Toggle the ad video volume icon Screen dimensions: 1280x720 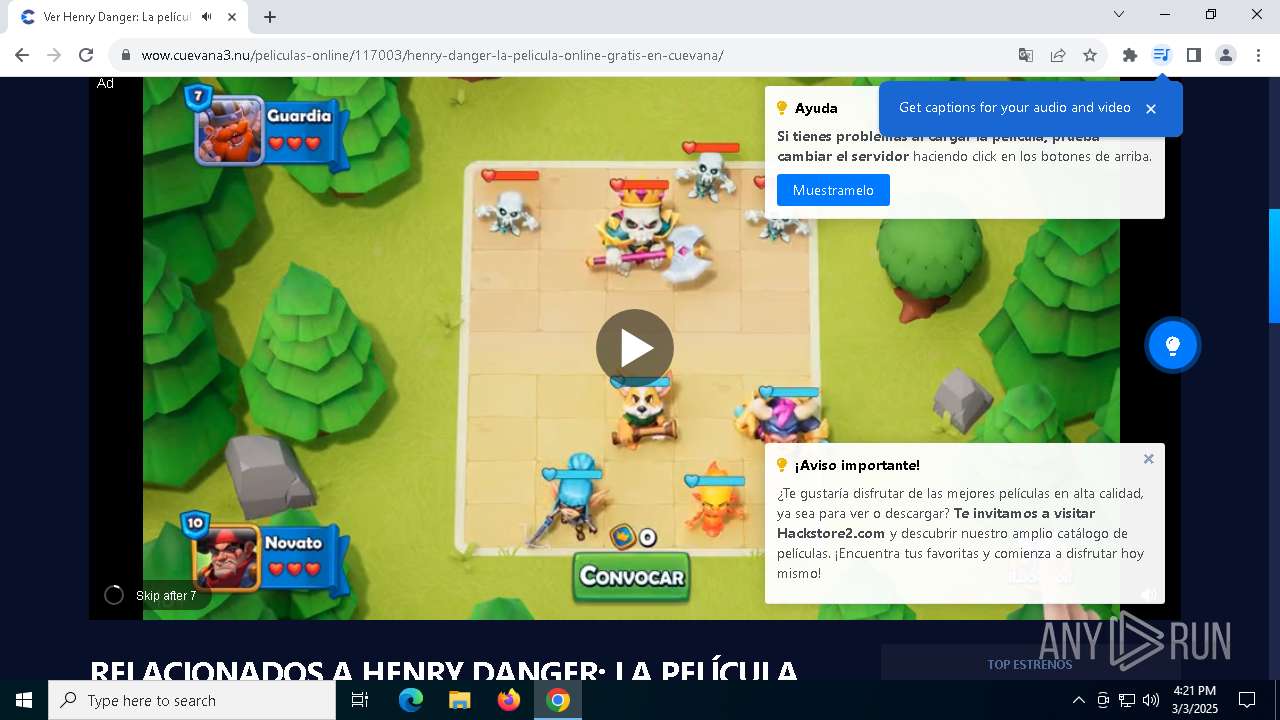(x=1148, y=594)
